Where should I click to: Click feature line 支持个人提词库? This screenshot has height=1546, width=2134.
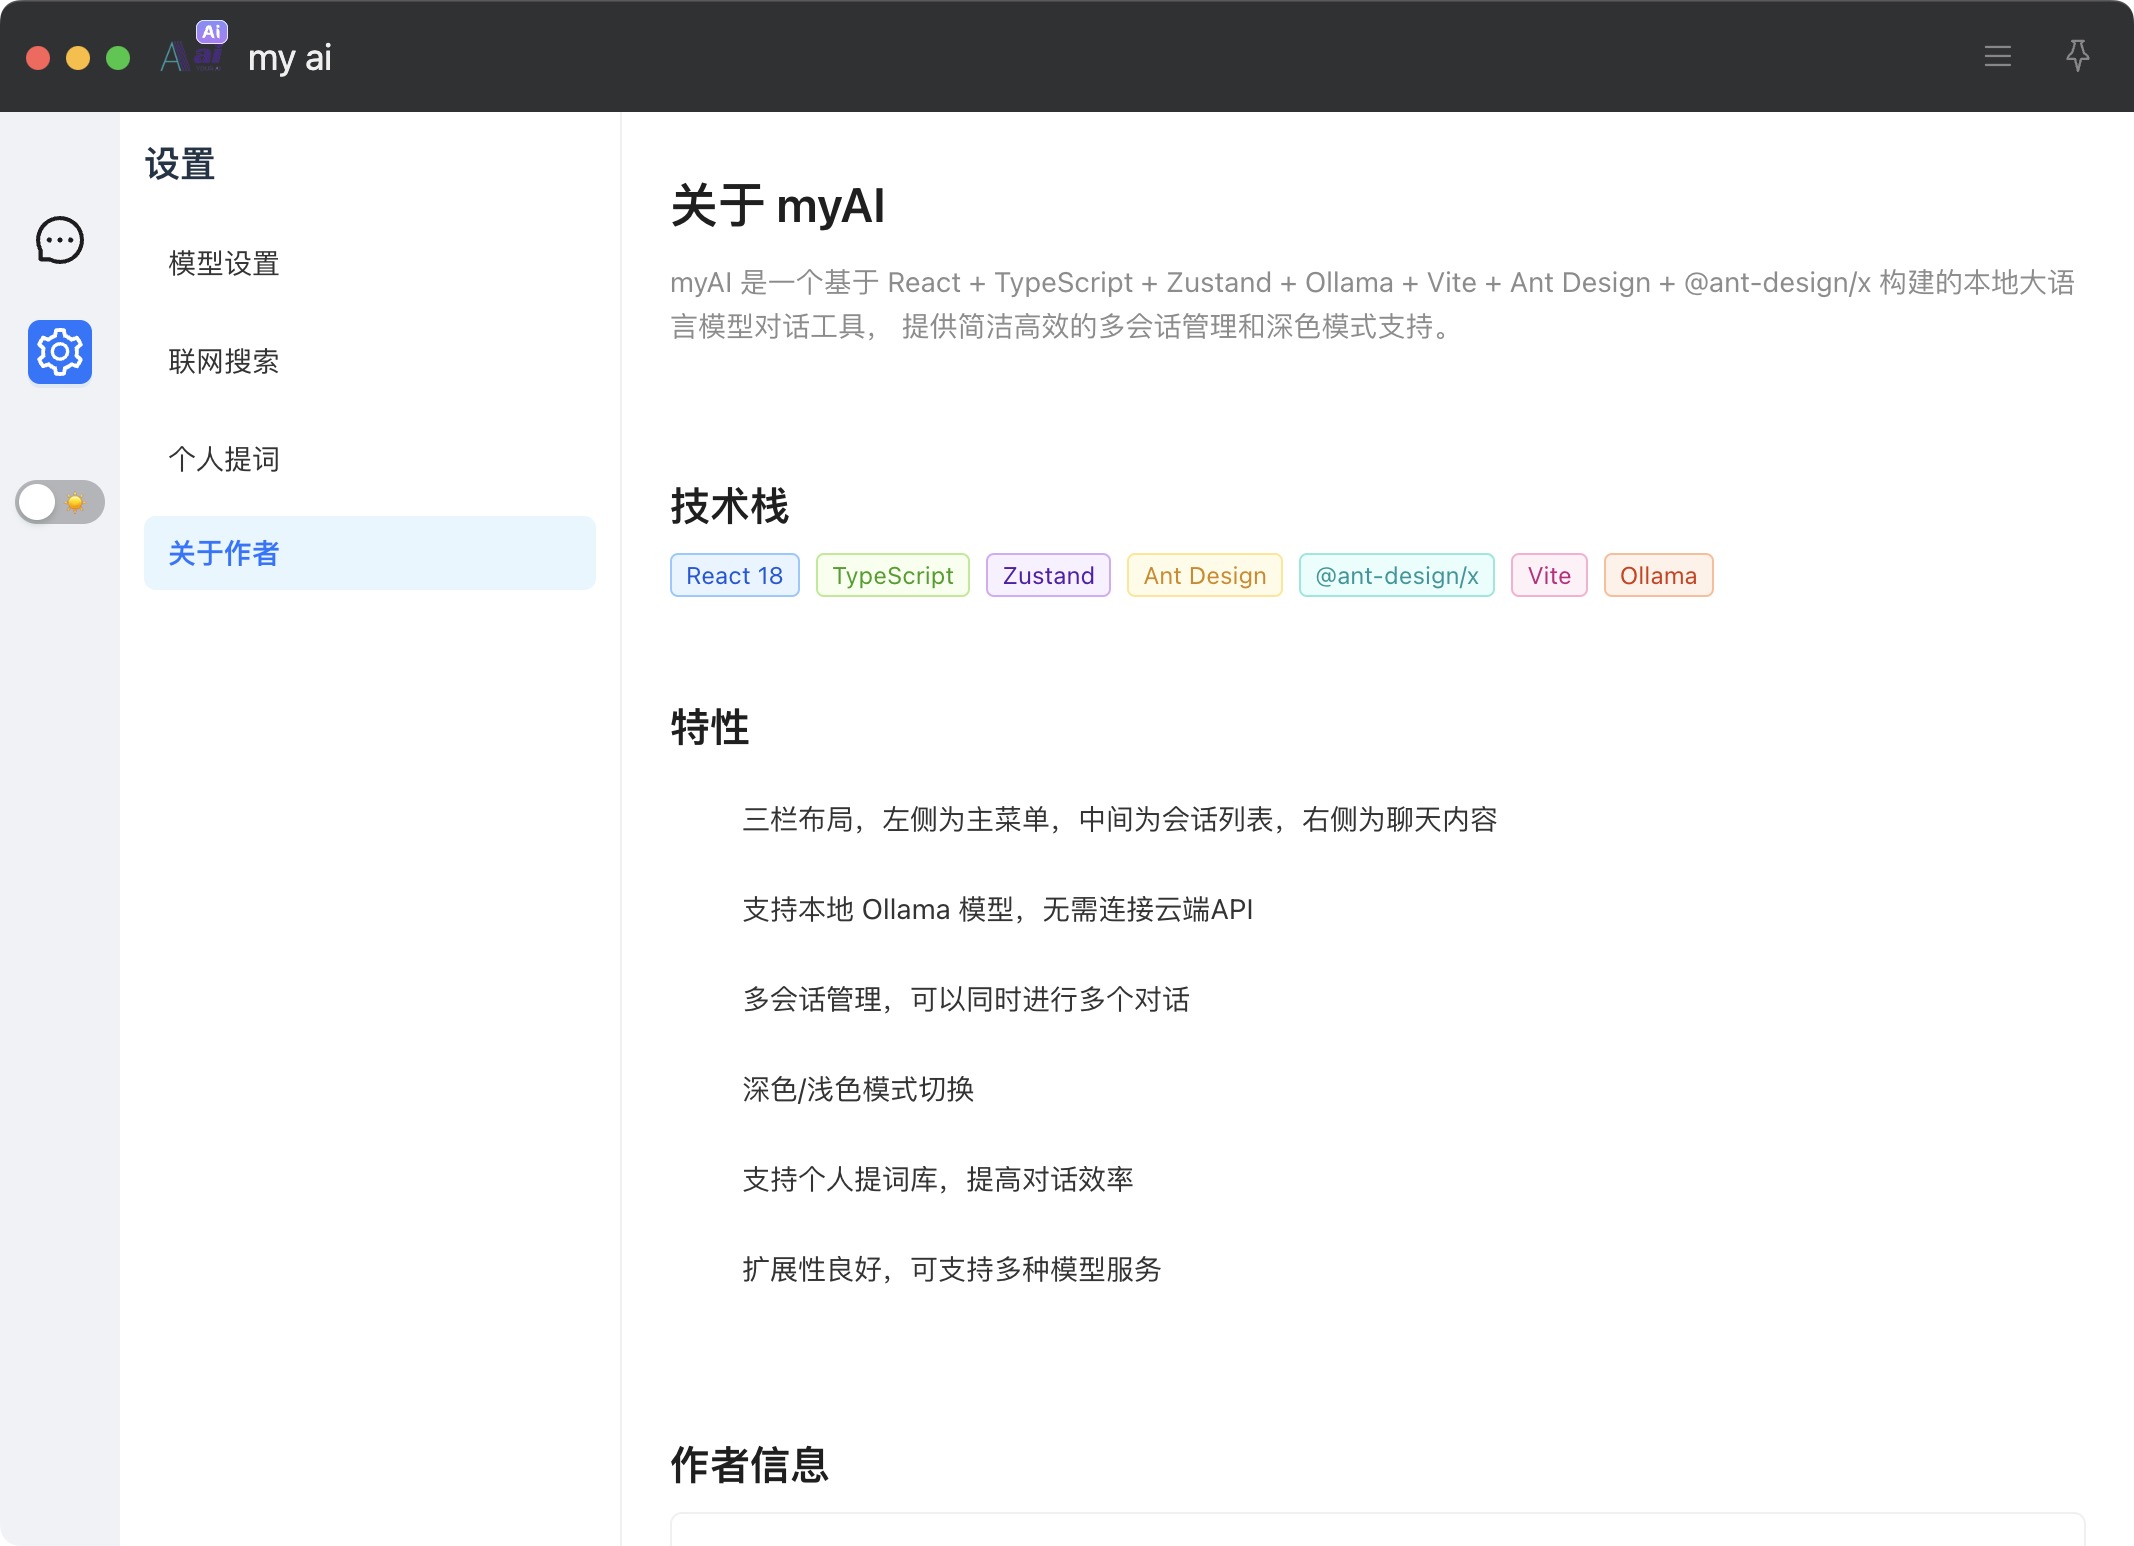(x=938, y=1180)
